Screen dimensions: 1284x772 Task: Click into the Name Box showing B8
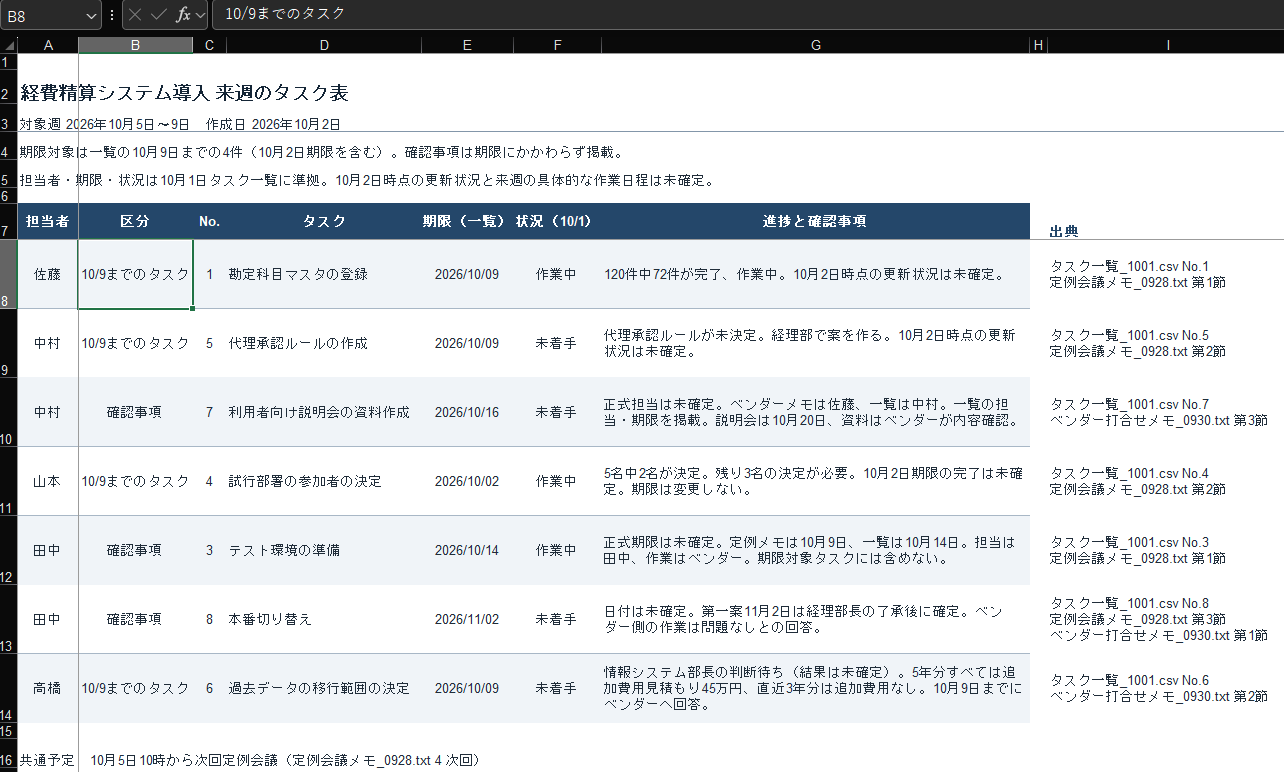[x=42, y=15]
